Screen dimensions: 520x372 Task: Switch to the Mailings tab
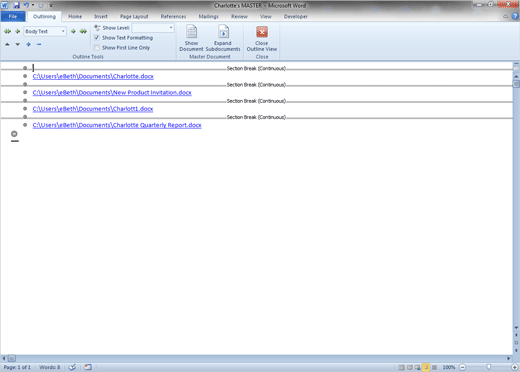[209, 16]
